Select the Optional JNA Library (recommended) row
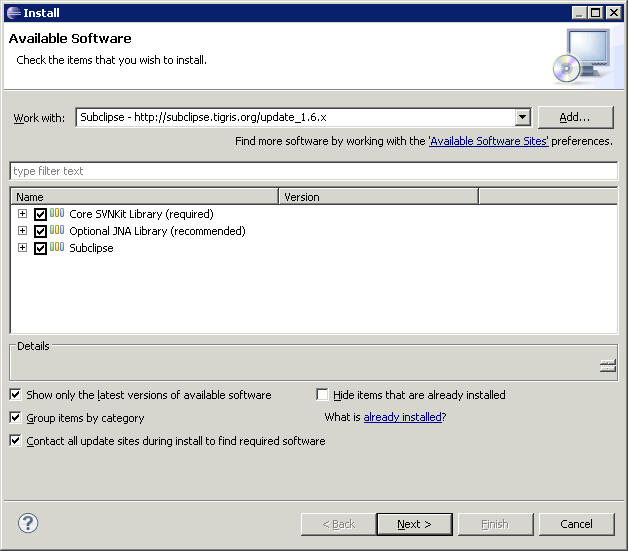Viewport: 628px width, 551px height. [x=157, y=231]
